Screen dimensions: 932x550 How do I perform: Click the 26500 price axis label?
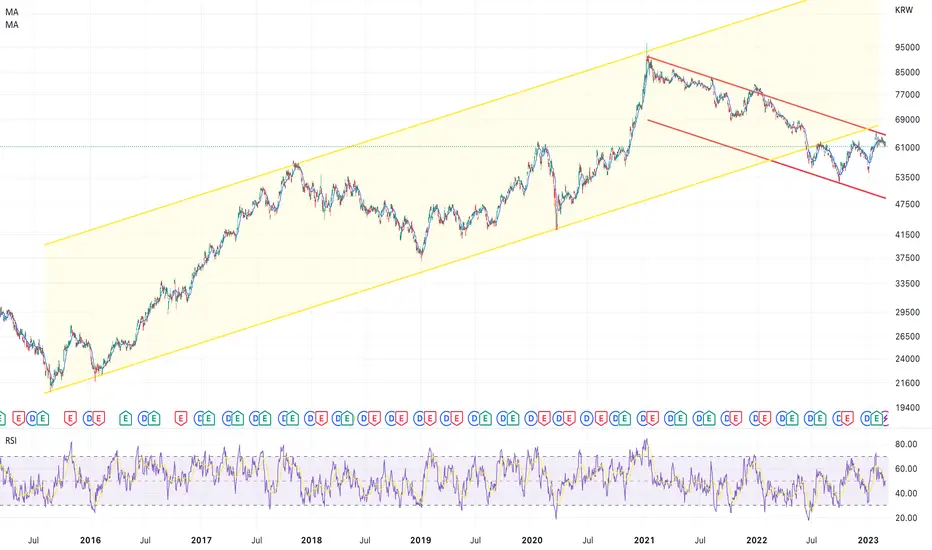pos(908,337)
